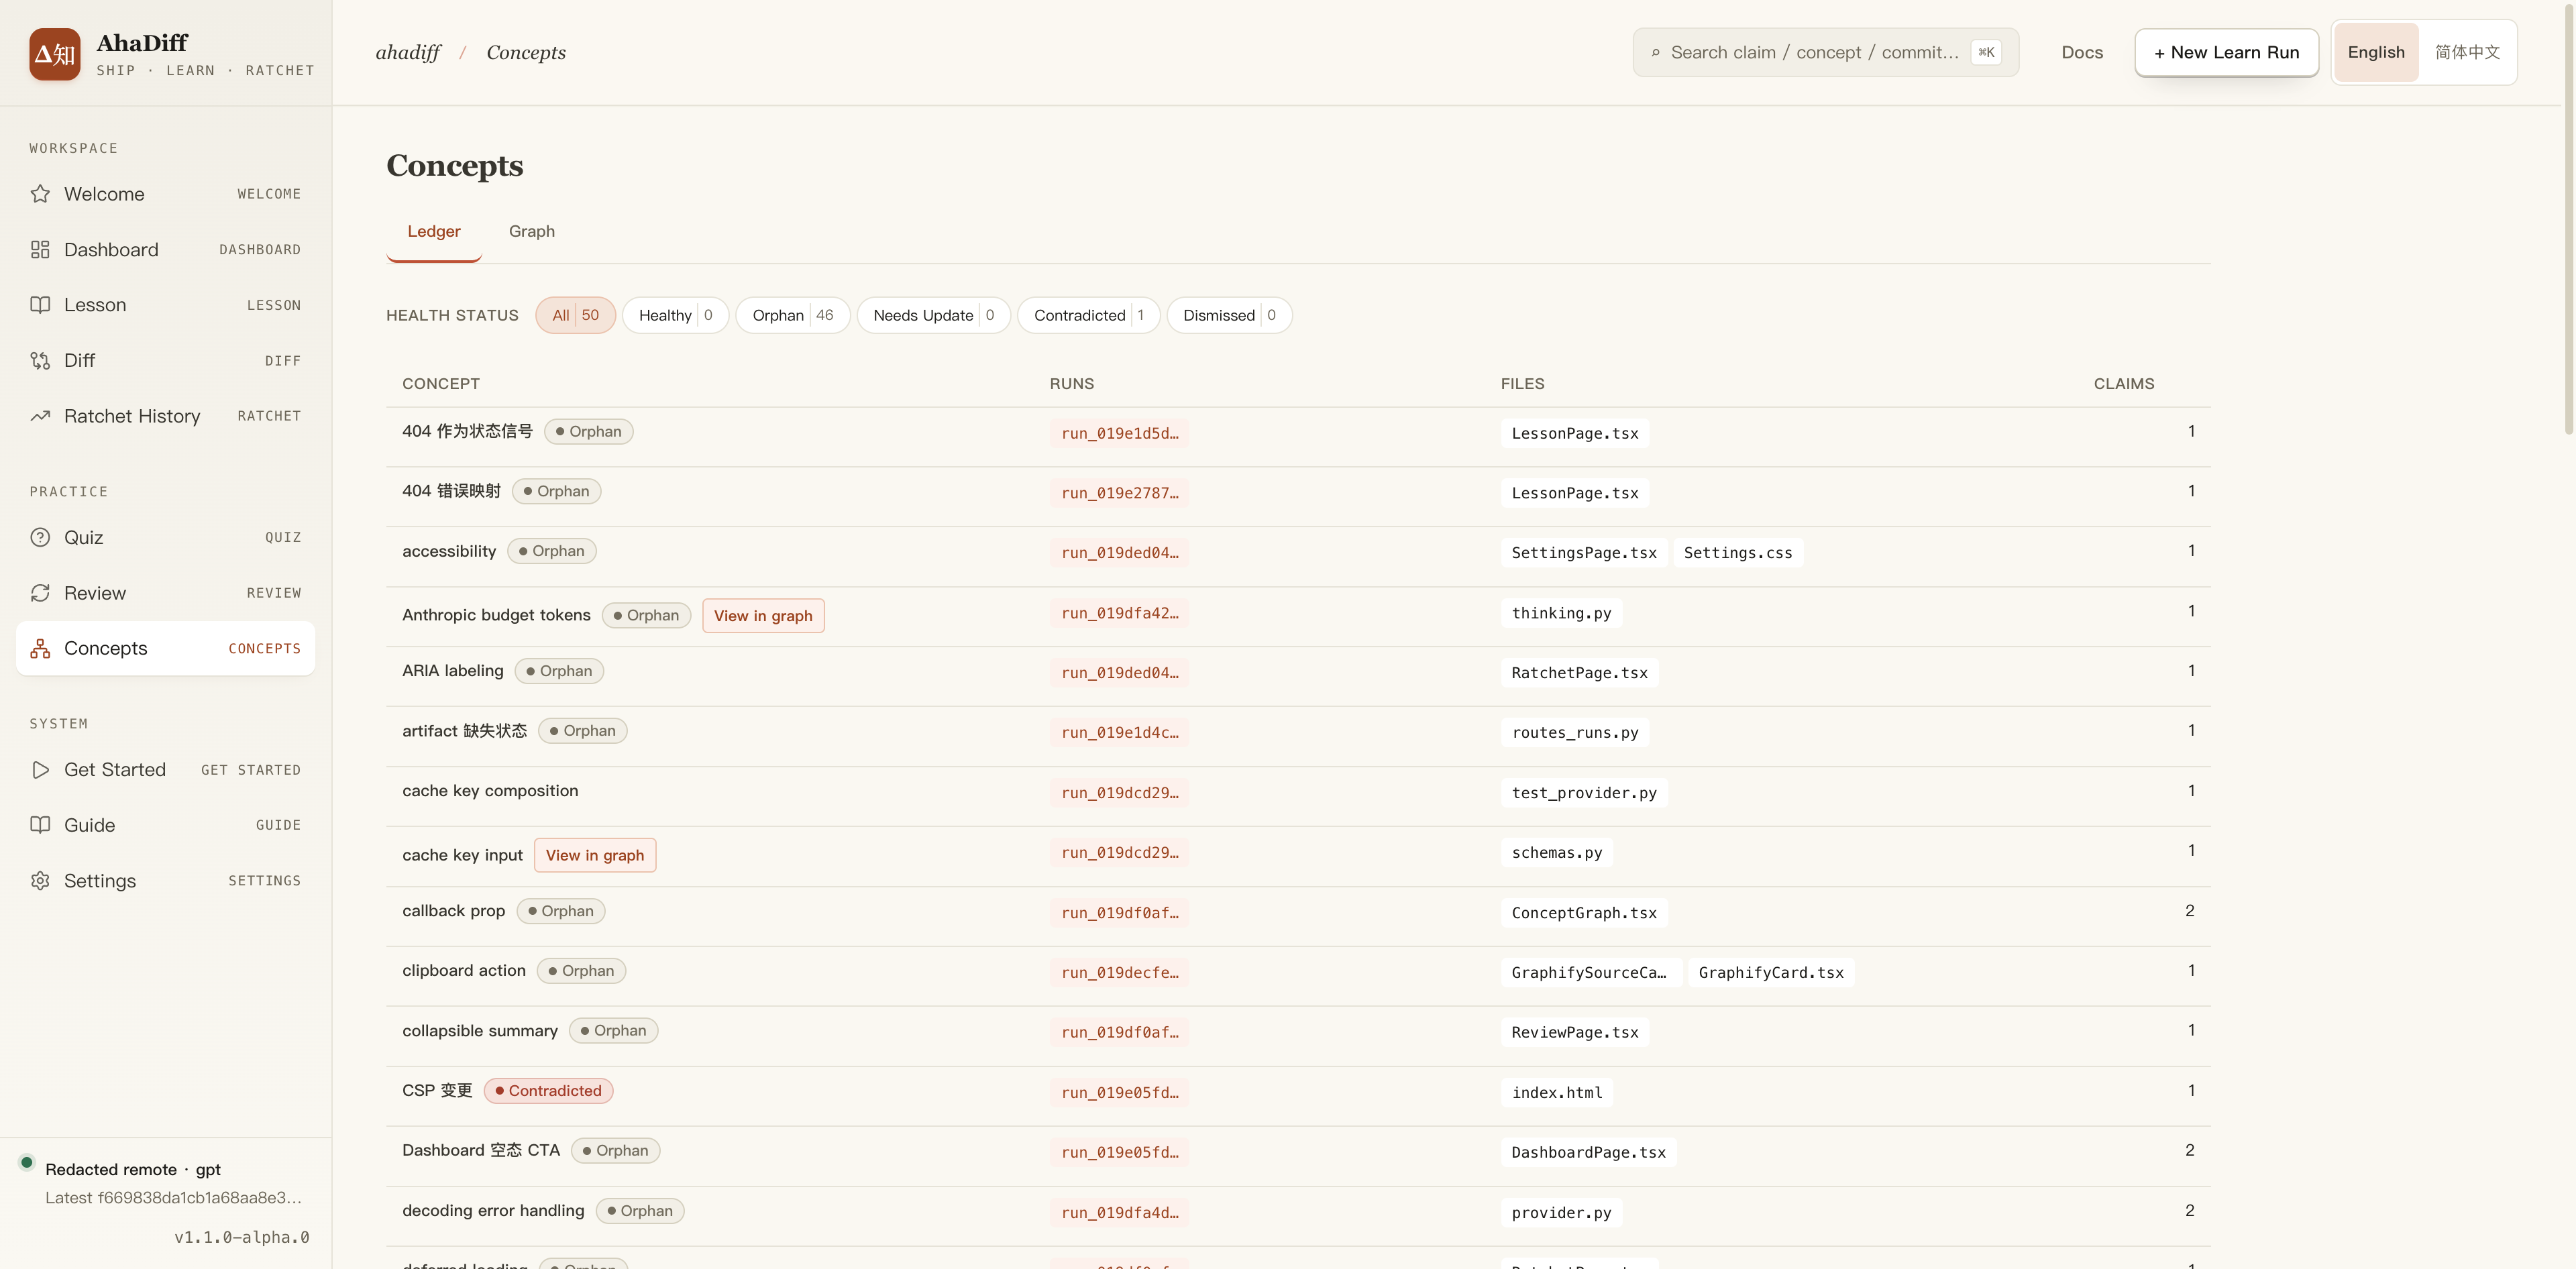
Task: Switch to the Ledger tab
Action: pyautogui.click(x=434, y=231)
